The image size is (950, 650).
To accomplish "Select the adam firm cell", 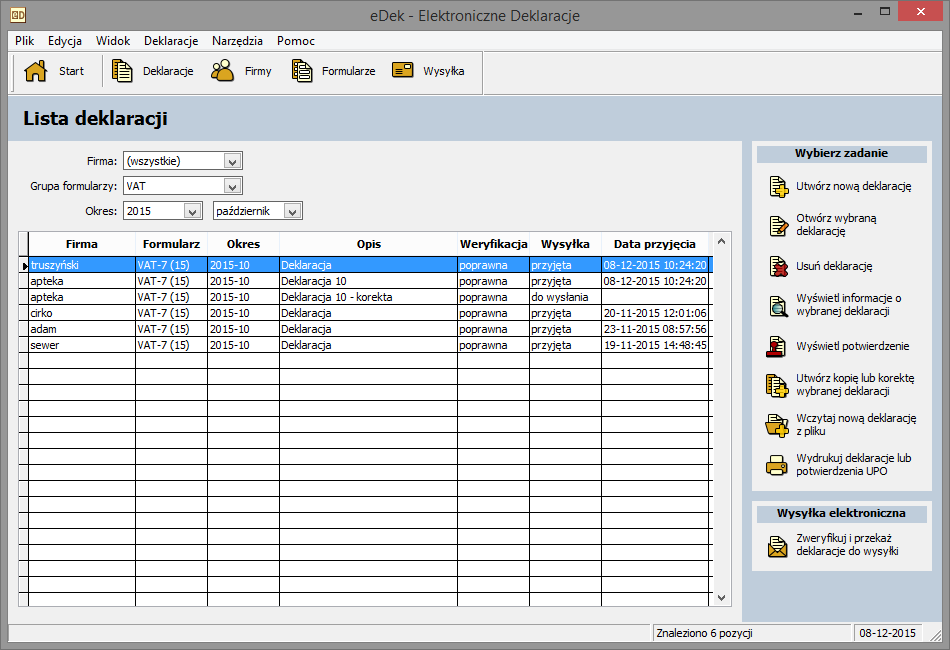I will (82, 329).
